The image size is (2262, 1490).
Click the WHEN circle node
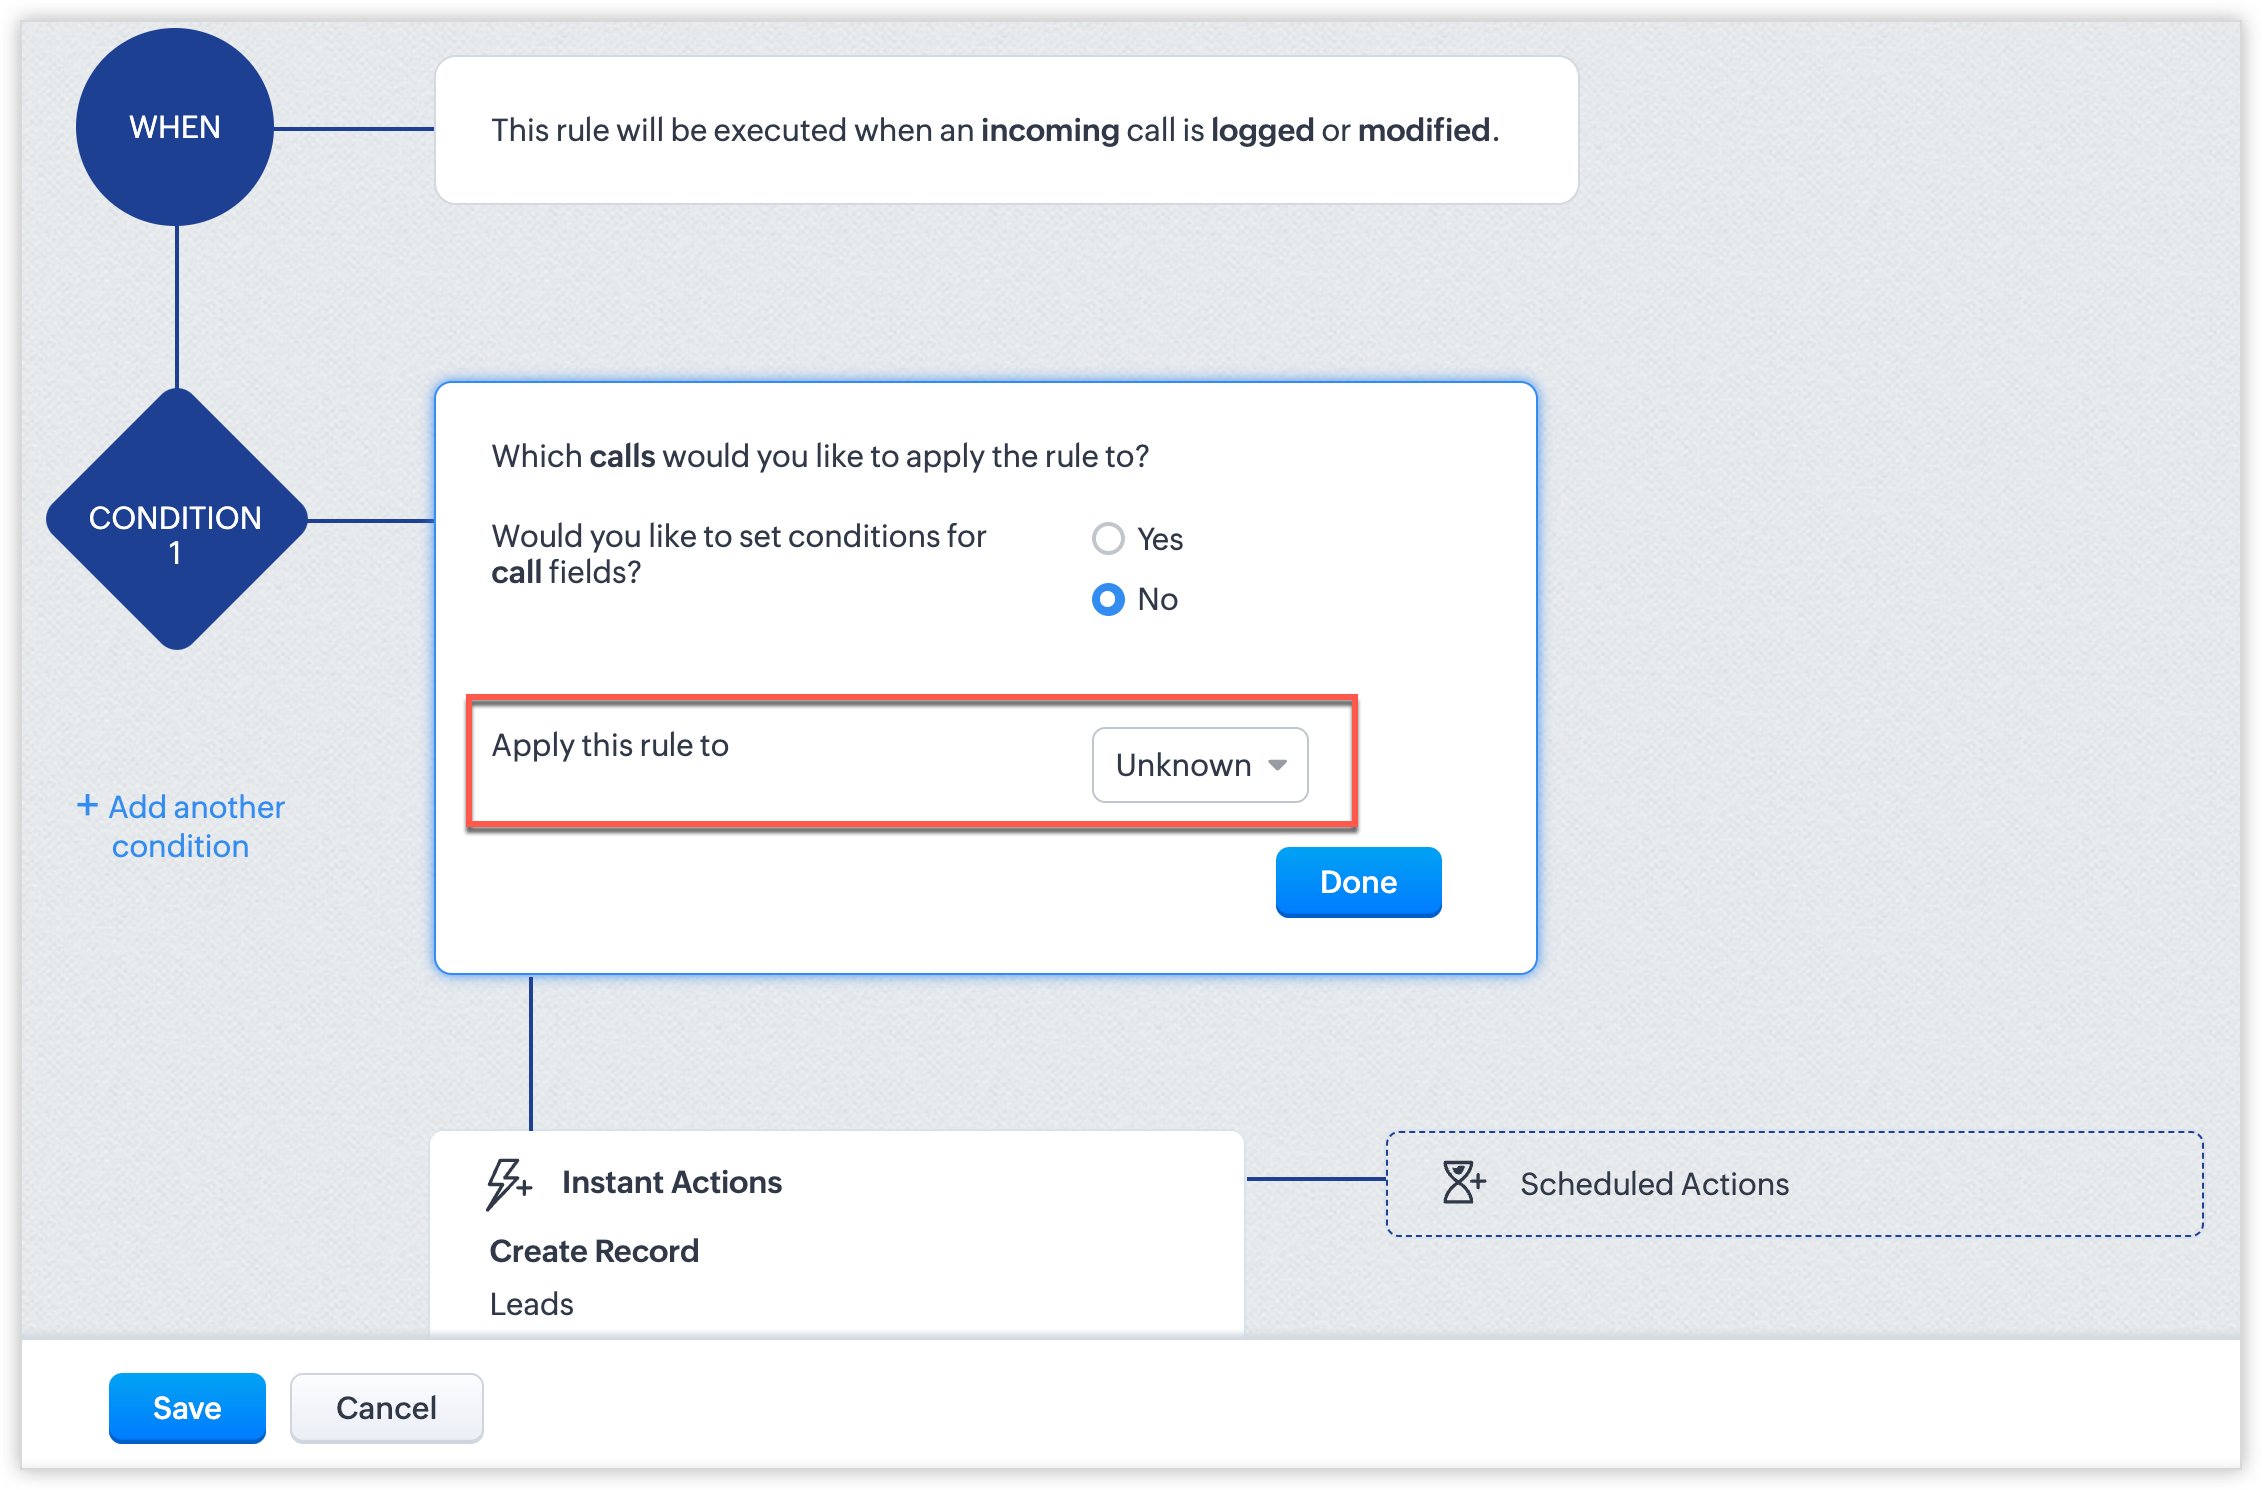pyautogui.click(x=175, y=127)
